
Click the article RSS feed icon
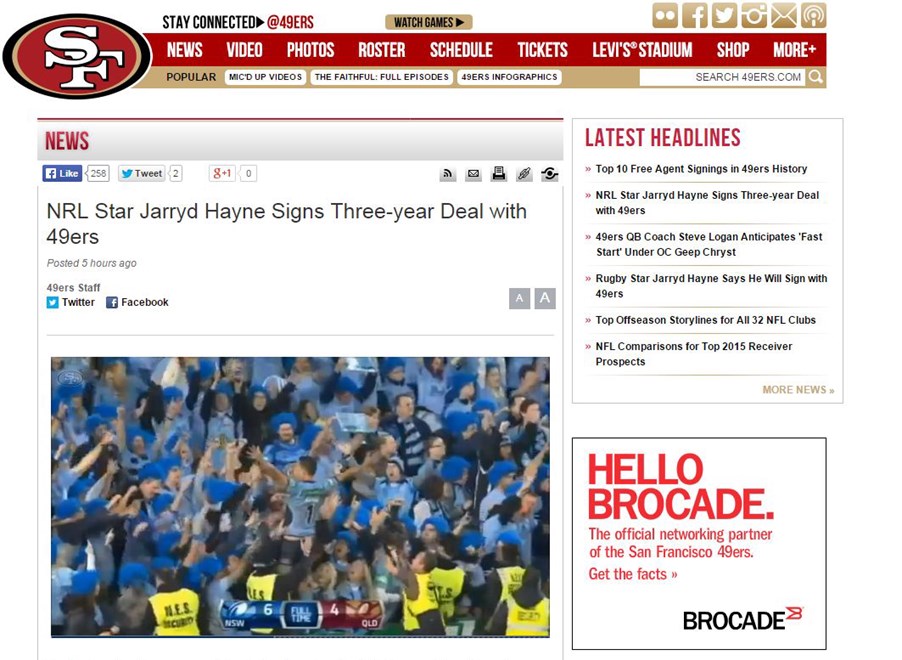coord(448,174)
